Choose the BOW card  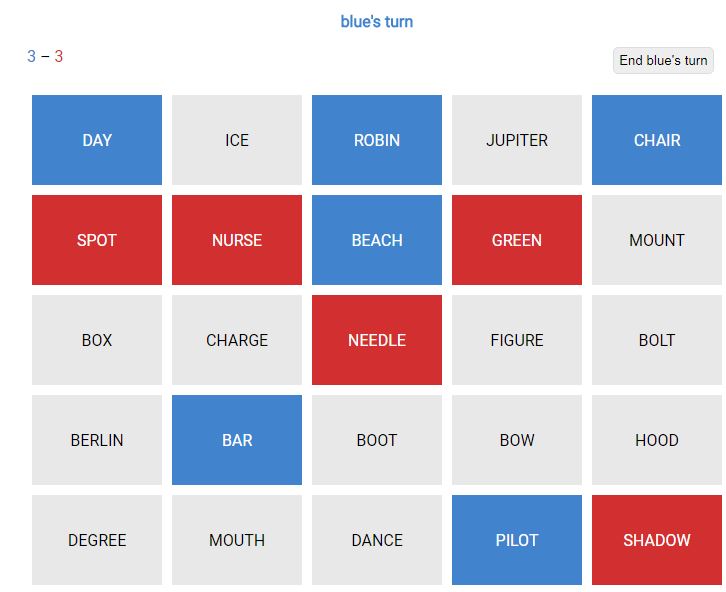[517, 440]
